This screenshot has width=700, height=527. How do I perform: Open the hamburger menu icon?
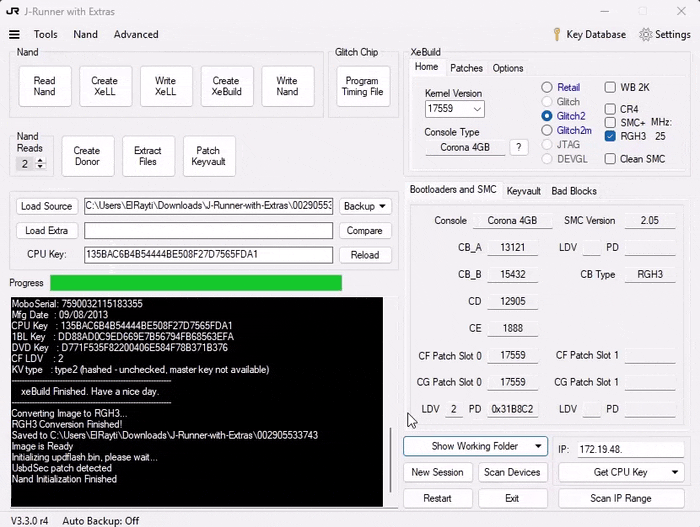pyautogui.click(x=14, y=34)
